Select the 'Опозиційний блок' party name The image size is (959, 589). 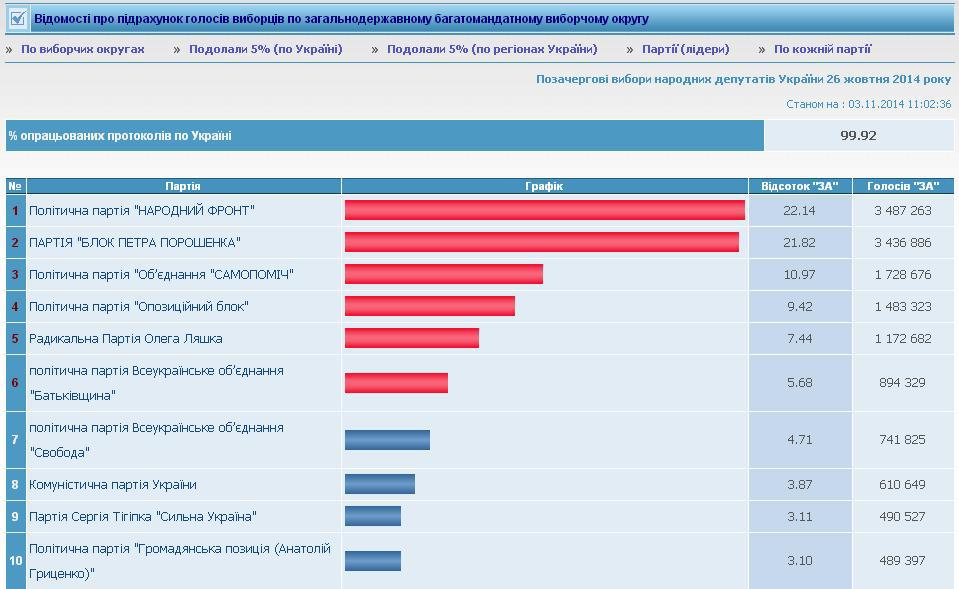coord(139,306)
